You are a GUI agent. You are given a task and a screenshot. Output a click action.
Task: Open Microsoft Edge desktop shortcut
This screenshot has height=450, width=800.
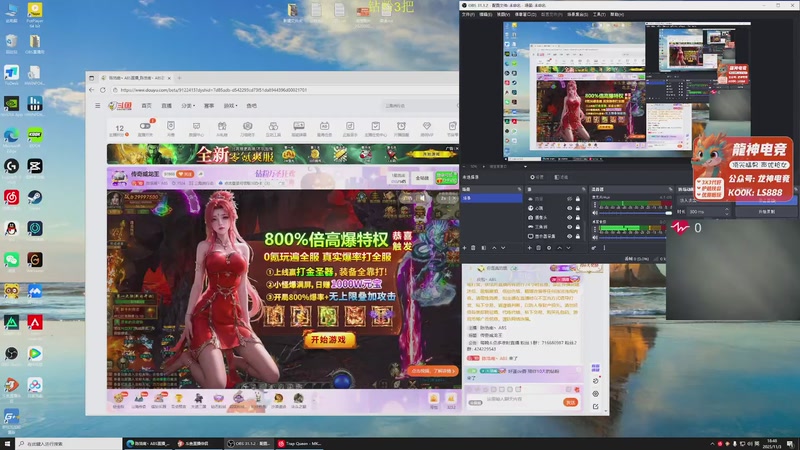click(x=11, y=135)
